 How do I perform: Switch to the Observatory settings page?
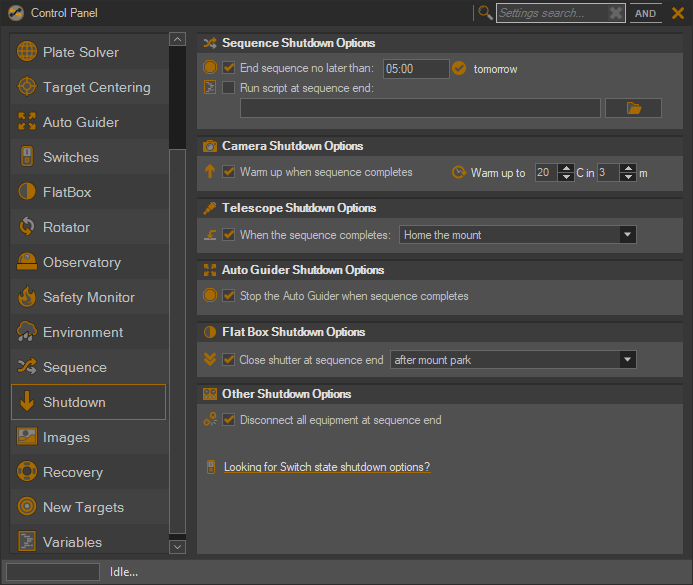tap(89, 262)
